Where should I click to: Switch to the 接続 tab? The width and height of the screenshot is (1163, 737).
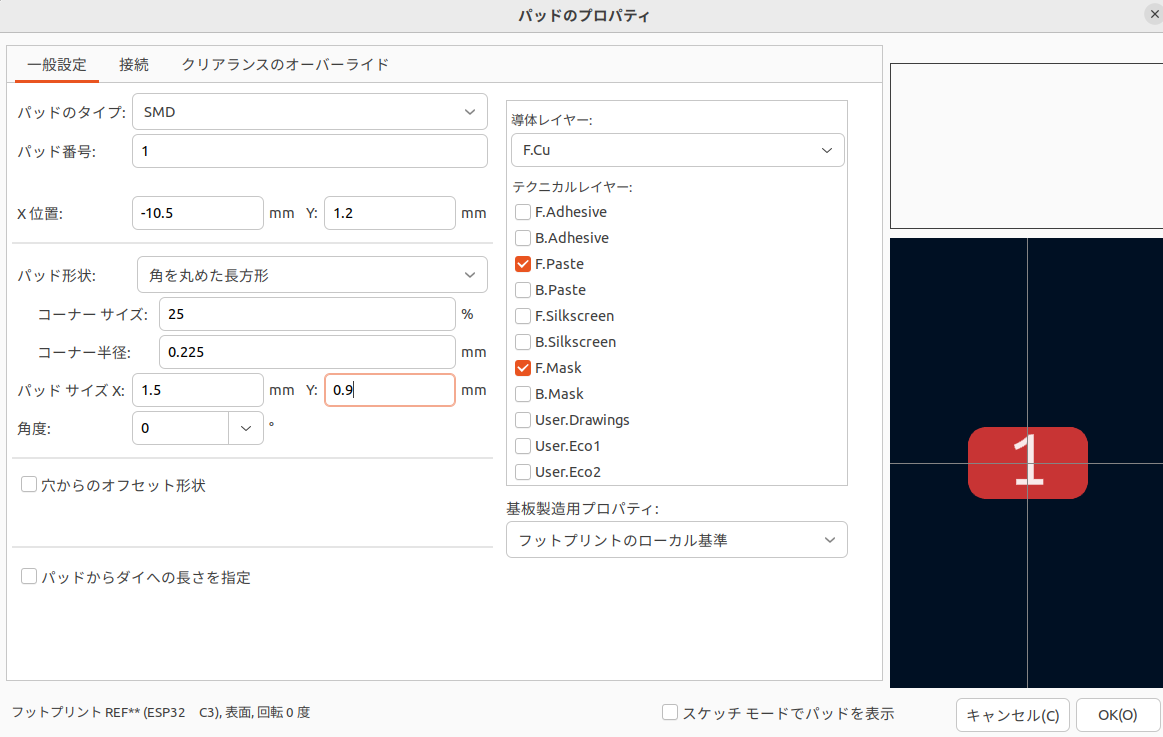134,64
